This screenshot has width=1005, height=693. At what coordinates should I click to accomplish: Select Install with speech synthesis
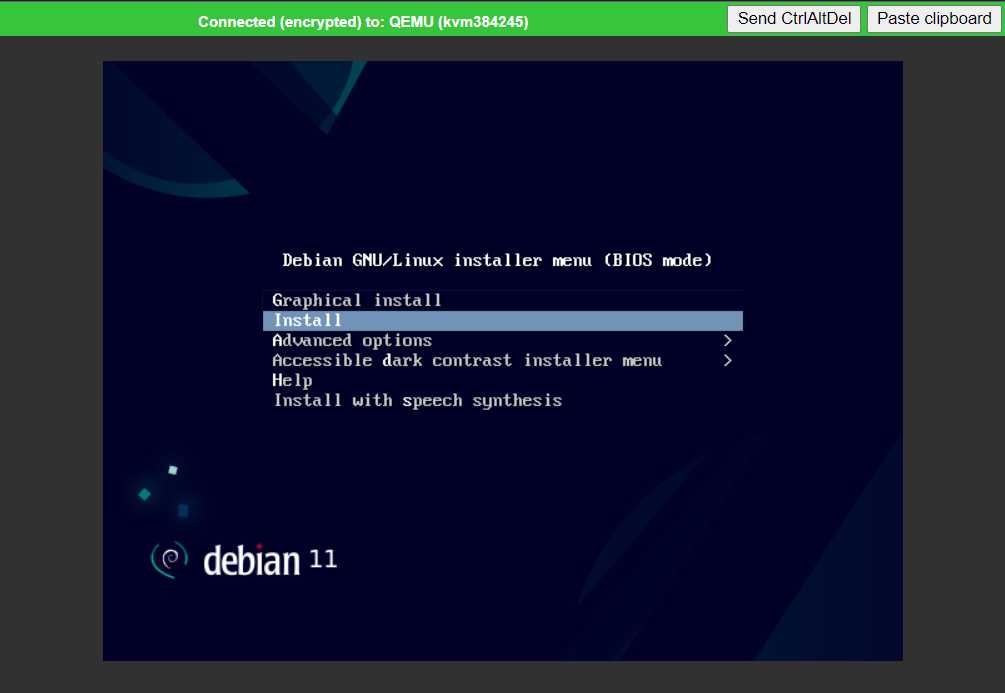tap(417, 400)
